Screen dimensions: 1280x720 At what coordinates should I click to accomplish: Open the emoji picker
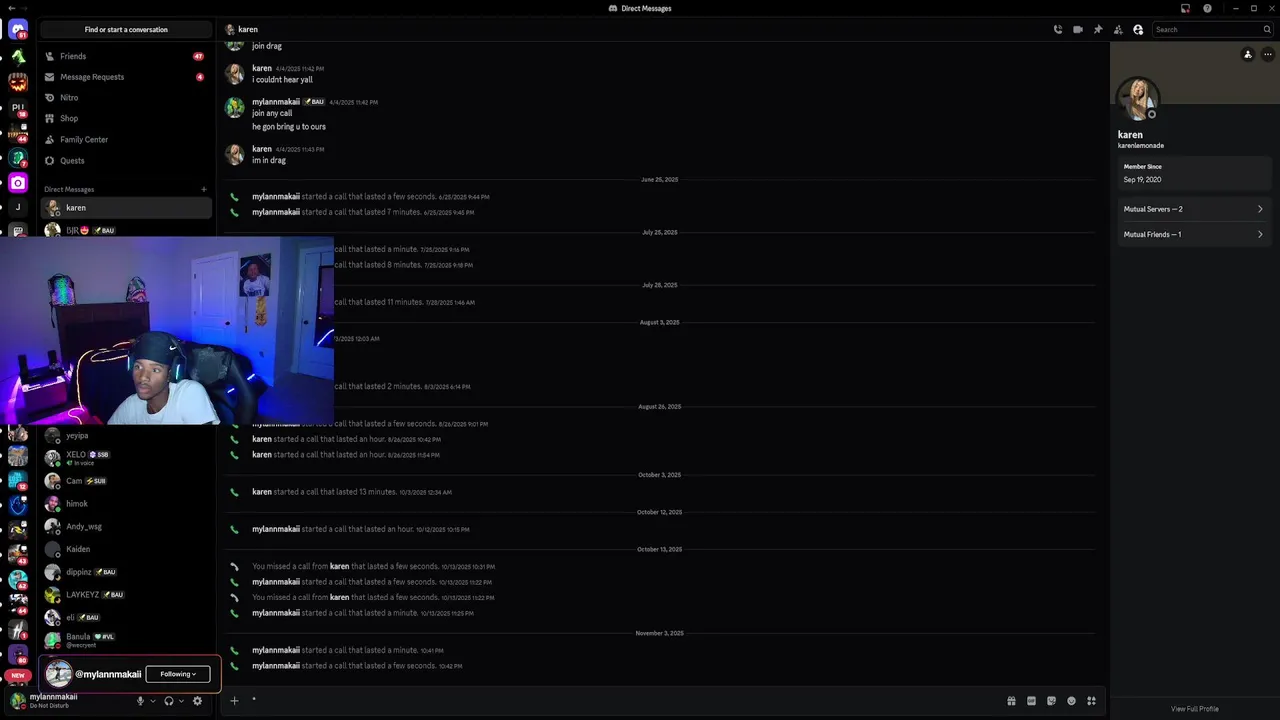1071,701
